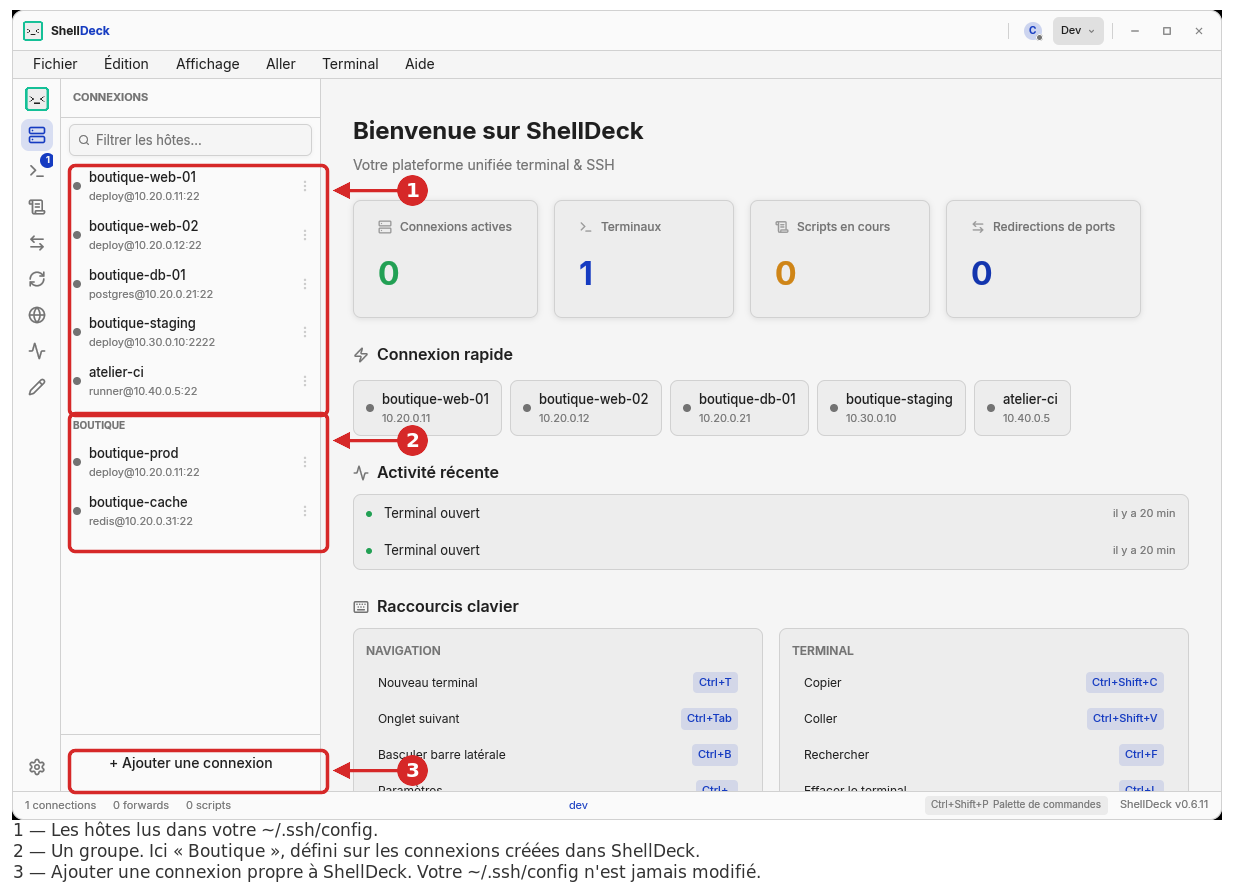Viewport: 1234px width, 894px height.
Task: Open the Affichage menu
Action: tap(208, 64)
